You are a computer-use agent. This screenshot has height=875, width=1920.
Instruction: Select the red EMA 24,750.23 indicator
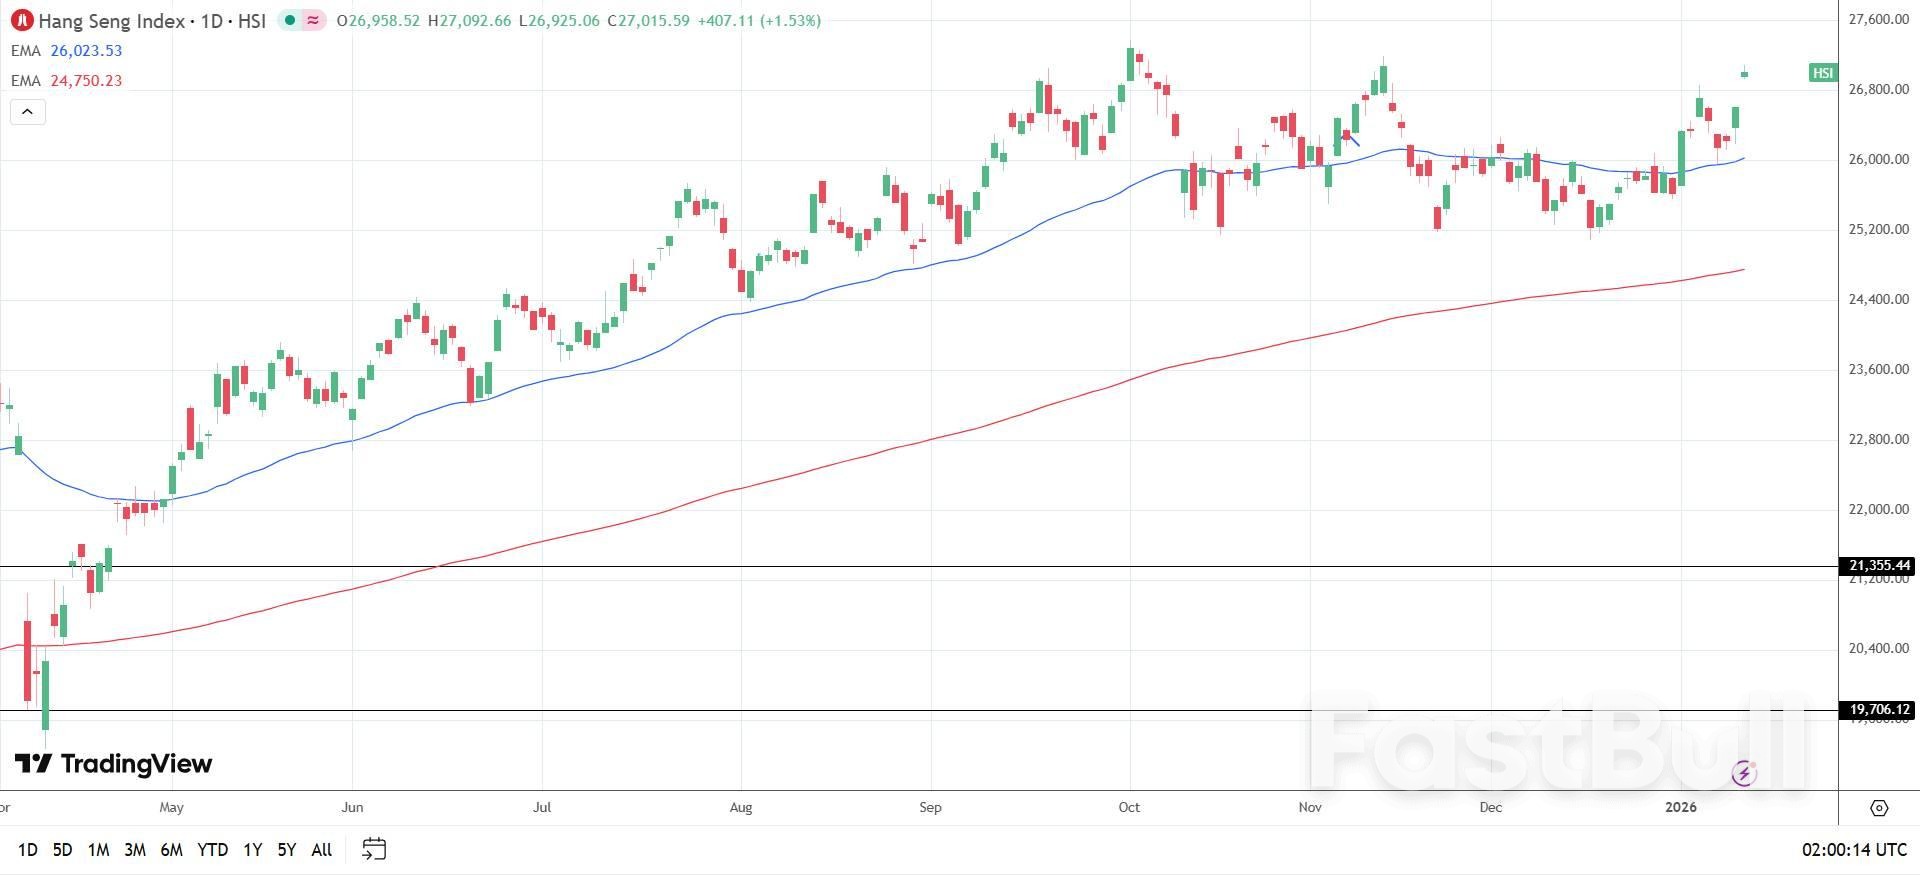click(67, 81)
